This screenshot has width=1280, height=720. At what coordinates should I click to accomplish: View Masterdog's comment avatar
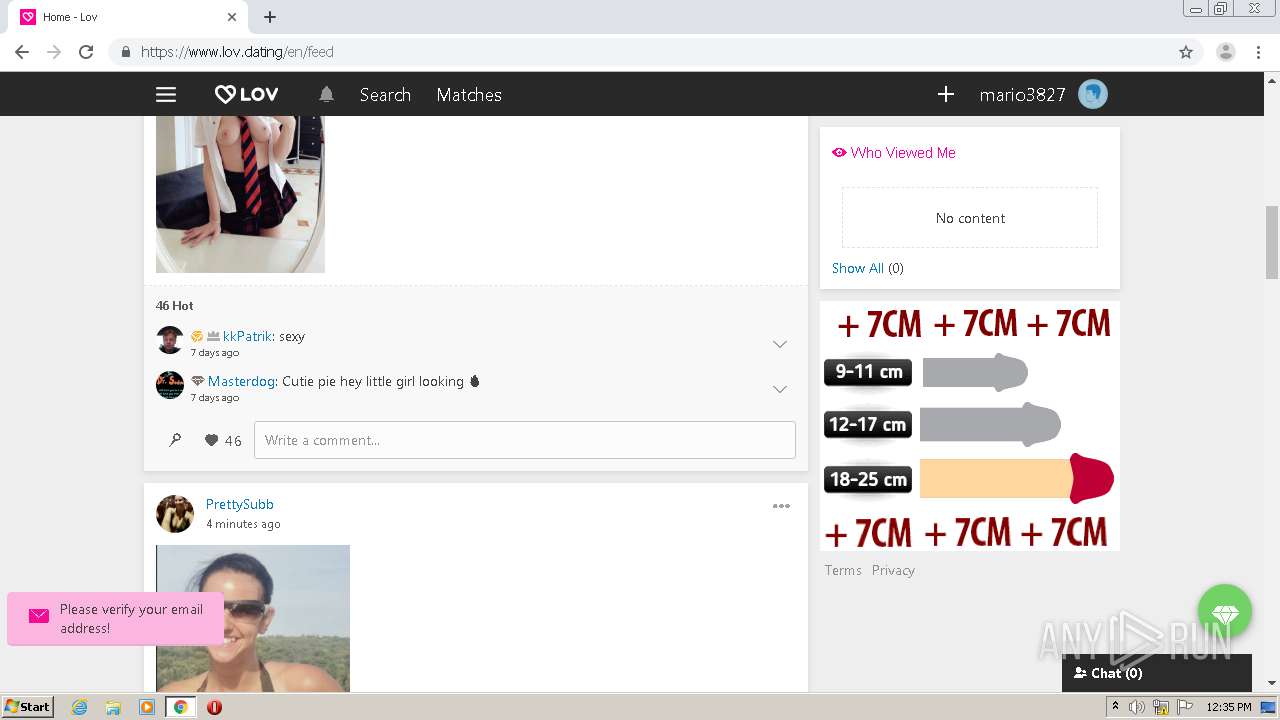170,385
